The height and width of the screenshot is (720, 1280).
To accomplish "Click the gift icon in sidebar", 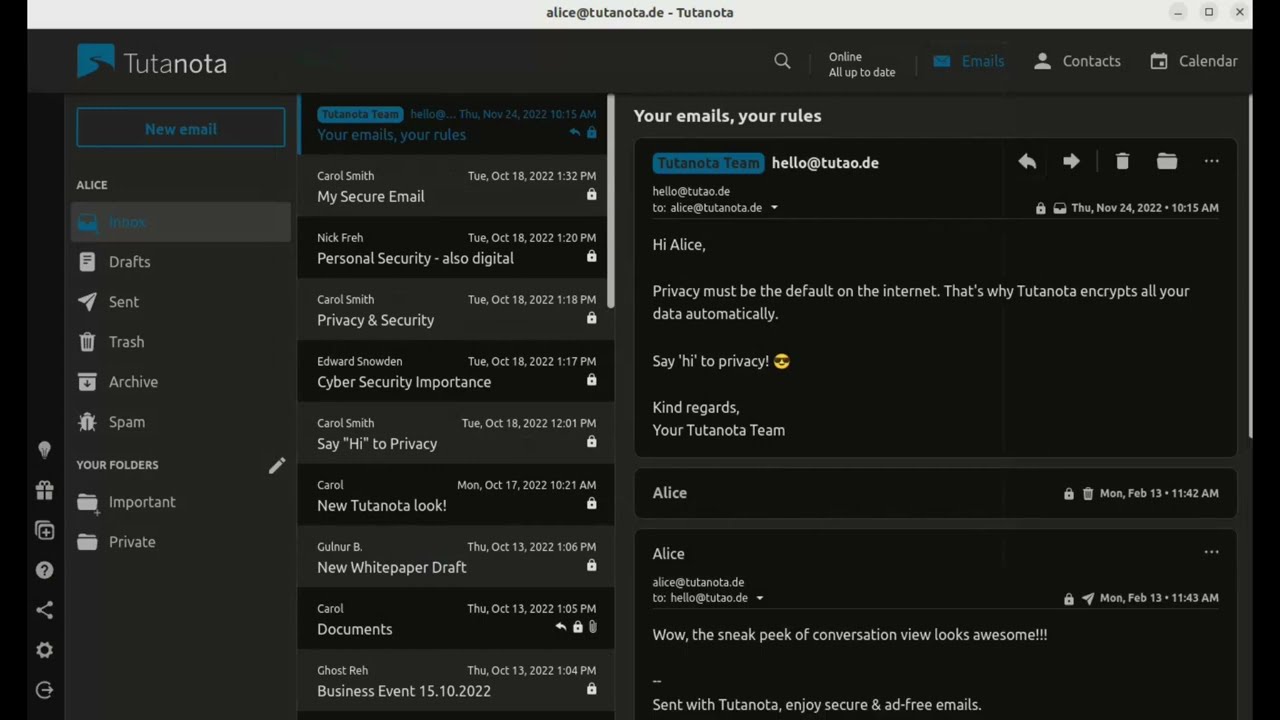I will coord(44,490).
